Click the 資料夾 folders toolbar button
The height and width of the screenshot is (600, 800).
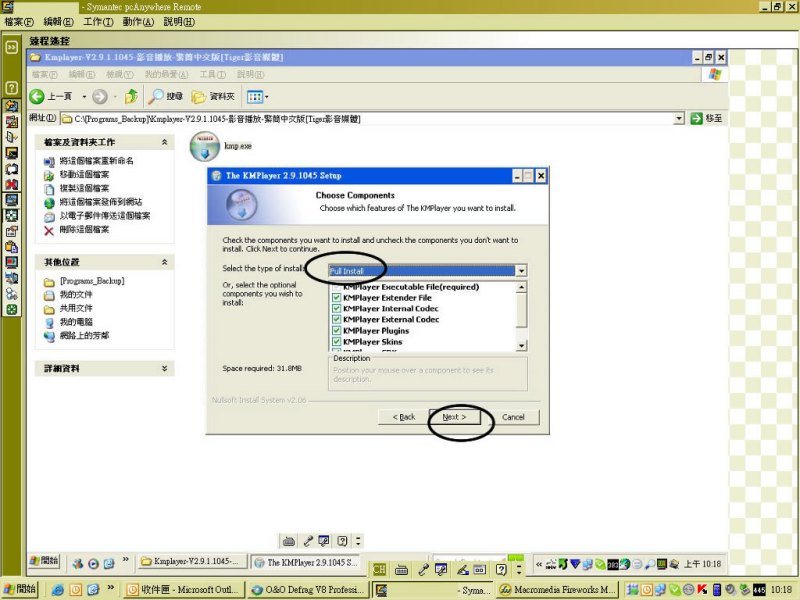point(213,96)
